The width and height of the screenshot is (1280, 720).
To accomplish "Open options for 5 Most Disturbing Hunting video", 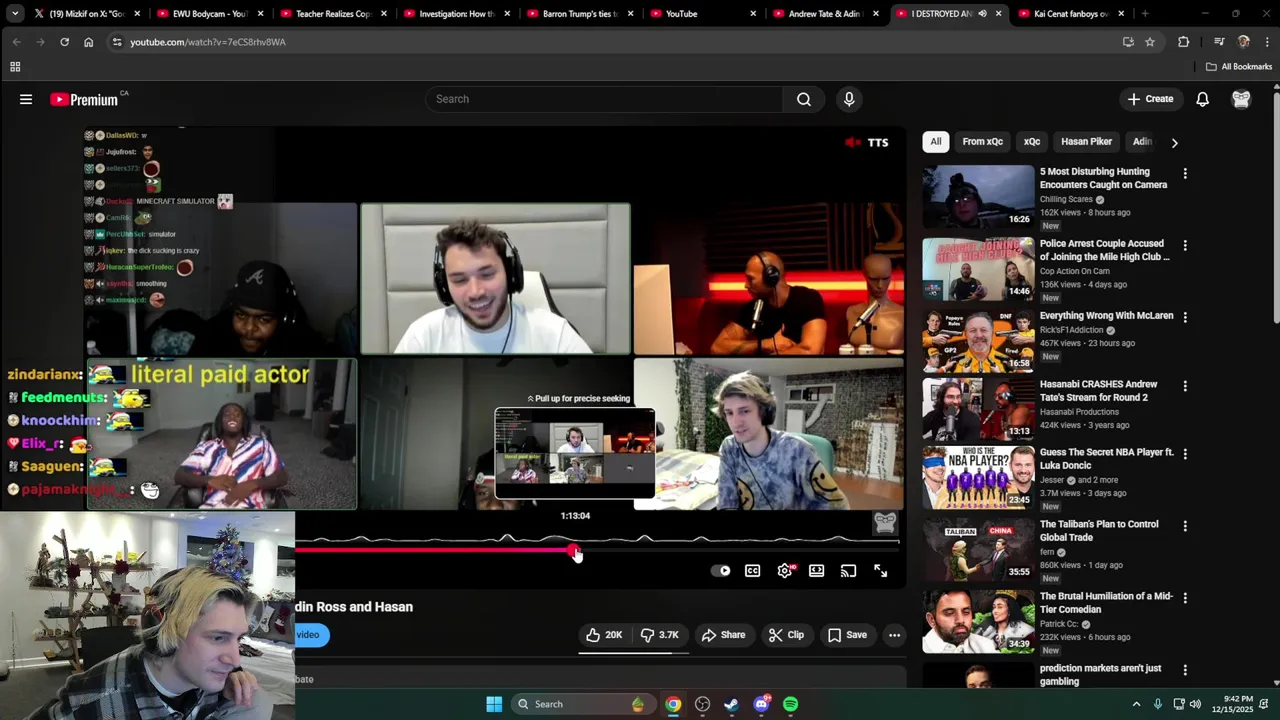I will (1185, 173).
